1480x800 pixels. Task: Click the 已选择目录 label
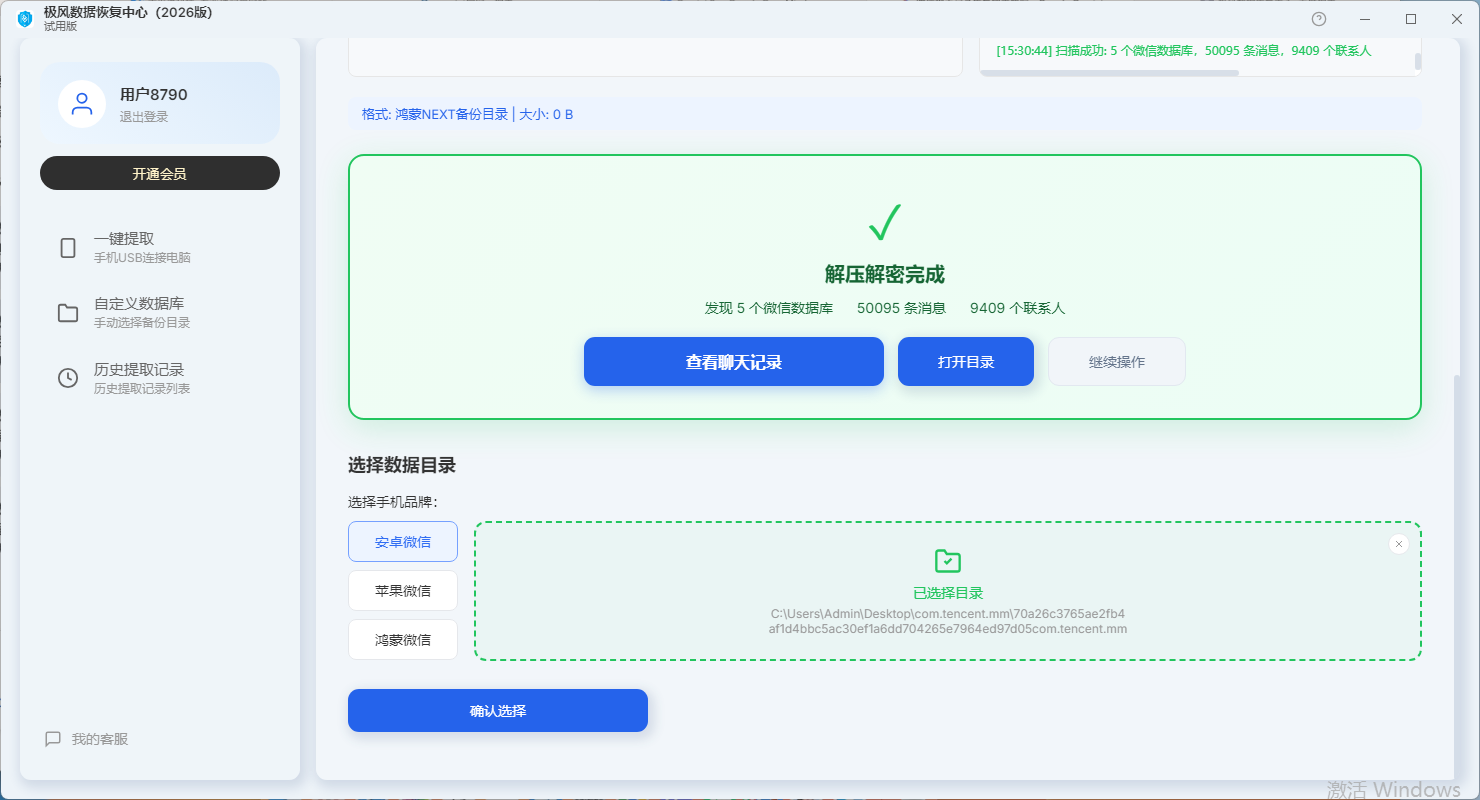948,593
